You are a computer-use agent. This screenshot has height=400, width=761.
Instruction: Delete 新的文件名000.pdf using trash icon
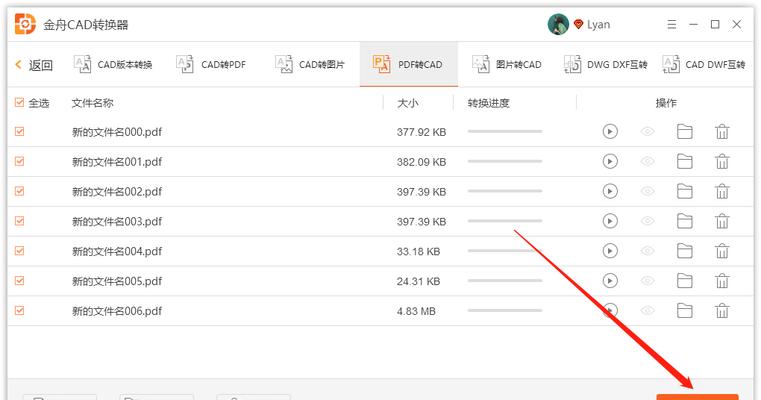[x=722, y=132]
